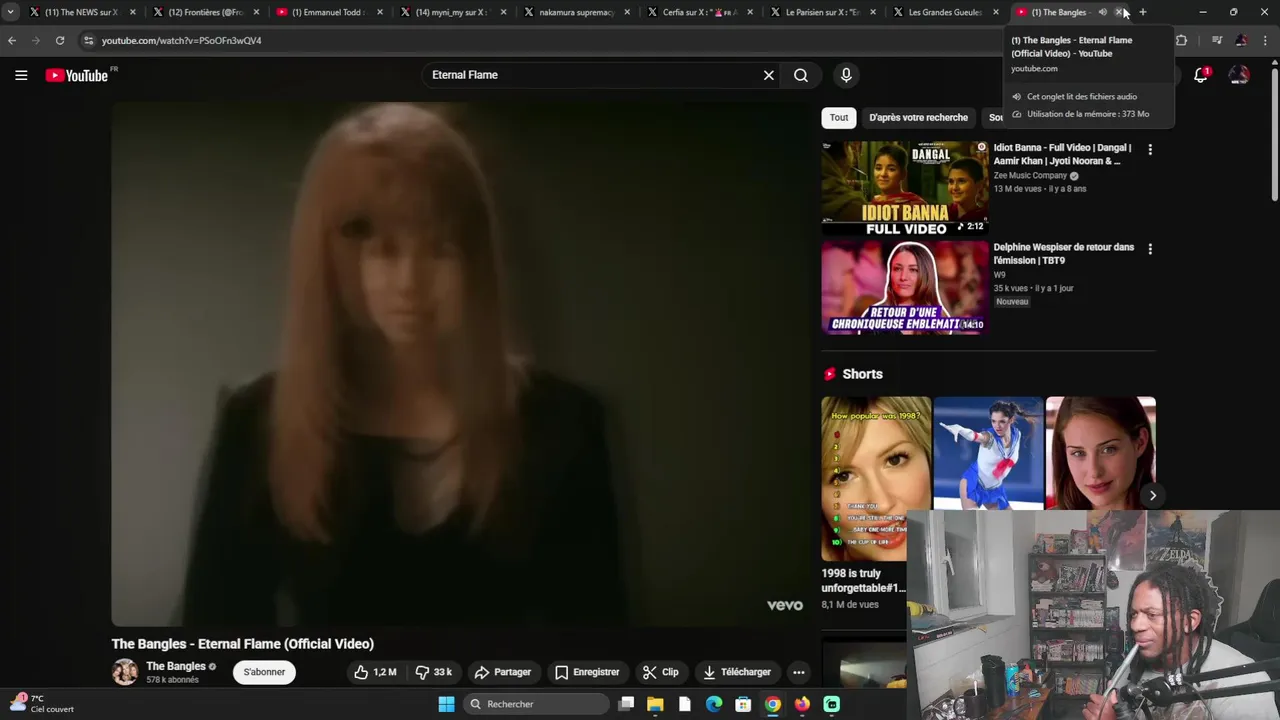Open the YouTube hamburger guide menu
Viewport: 1280px width, 720px height.
tap(21, 75)
